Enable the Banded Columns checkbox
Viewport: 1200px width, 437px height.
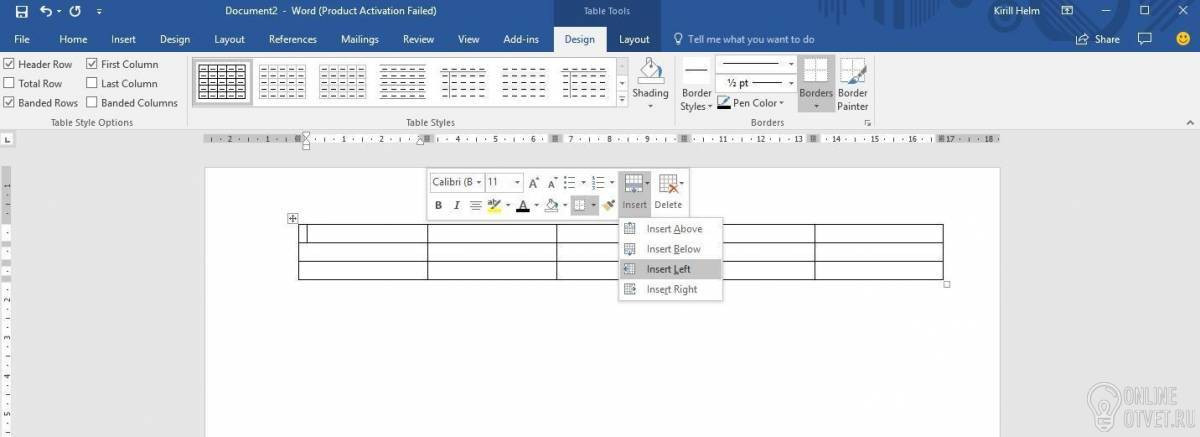[92, 102]
